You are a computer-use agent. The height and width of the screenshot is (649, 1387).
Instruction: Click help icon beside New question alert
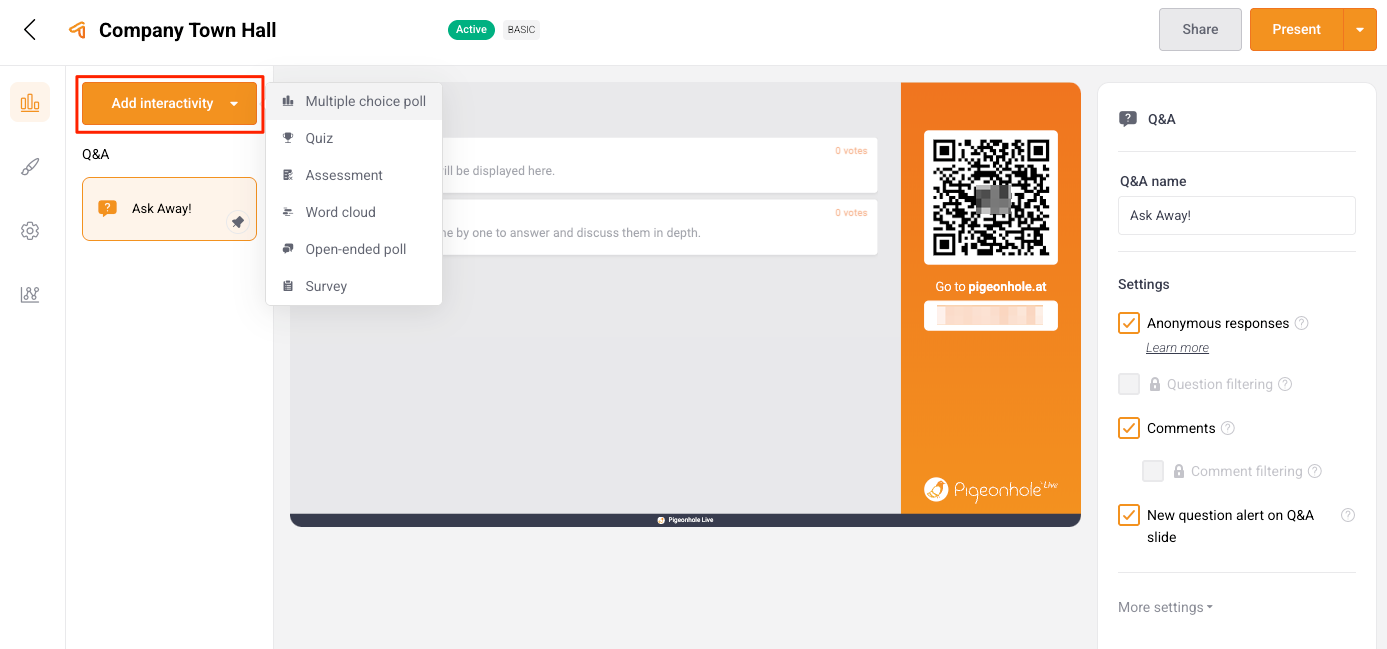pyautogui.click(x=1347, y=515)
